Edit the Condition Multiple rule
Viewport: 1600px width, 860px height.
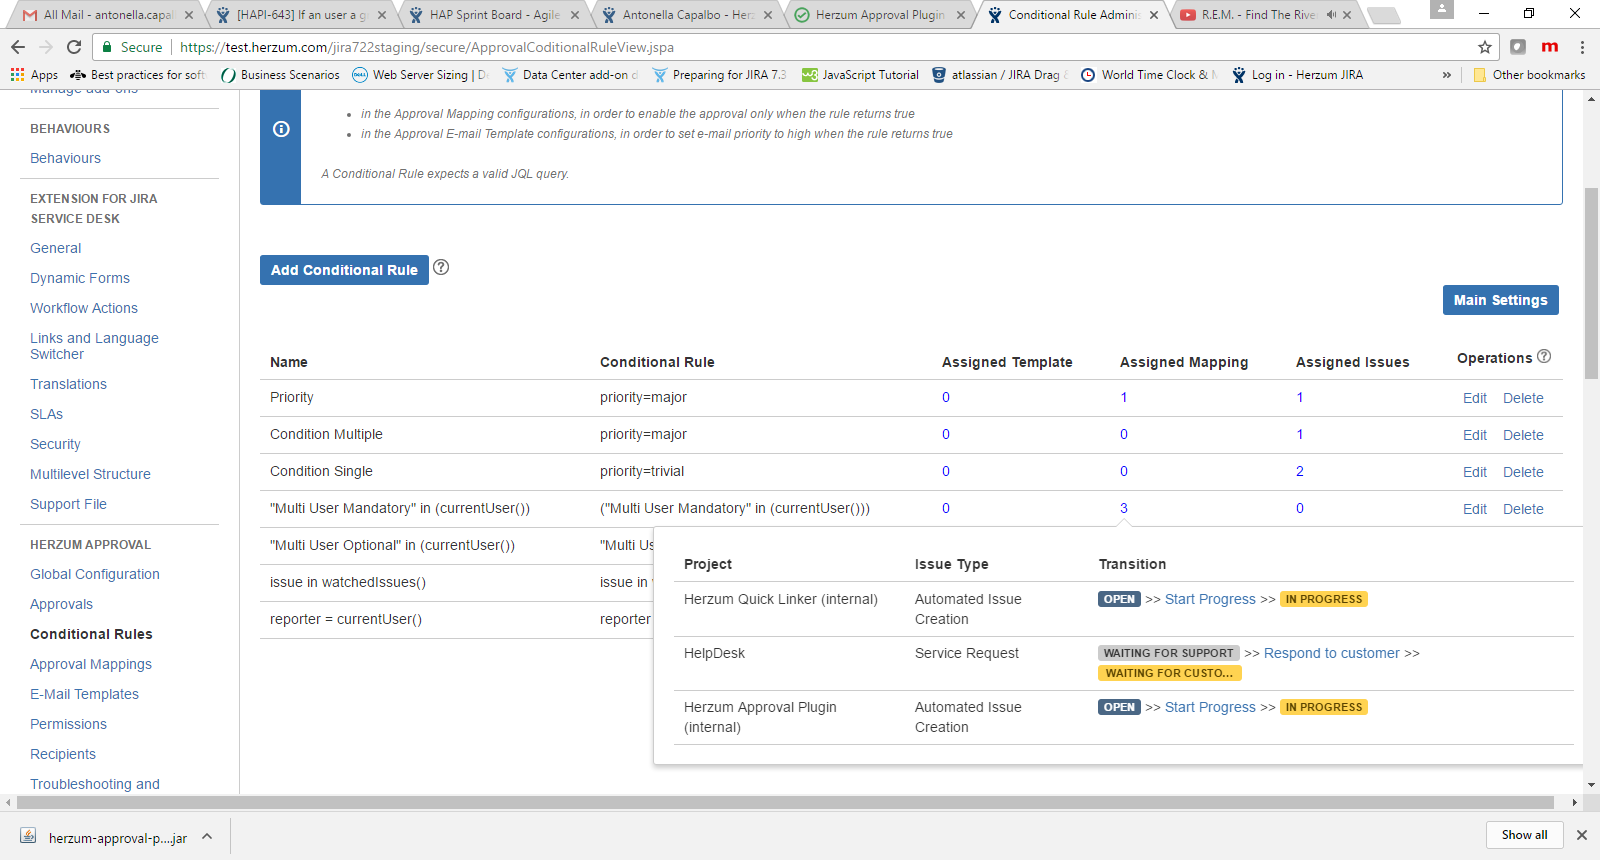(x=1474, y=435)
